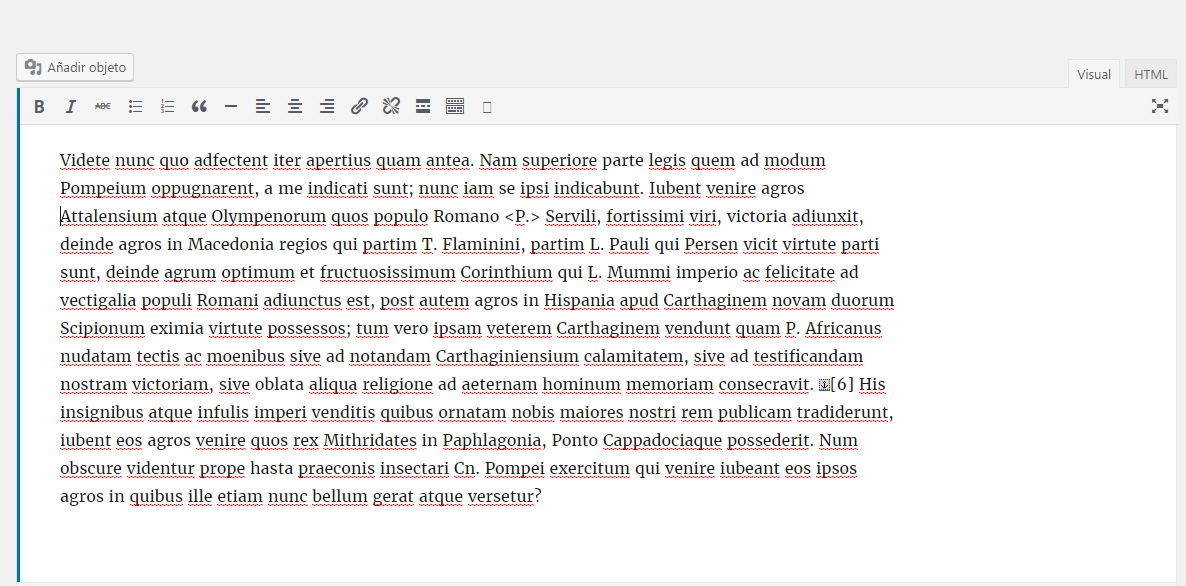Switch to the Visual tab
The height and width of the screenshot is (586, 1186).
click(1094, 75)
